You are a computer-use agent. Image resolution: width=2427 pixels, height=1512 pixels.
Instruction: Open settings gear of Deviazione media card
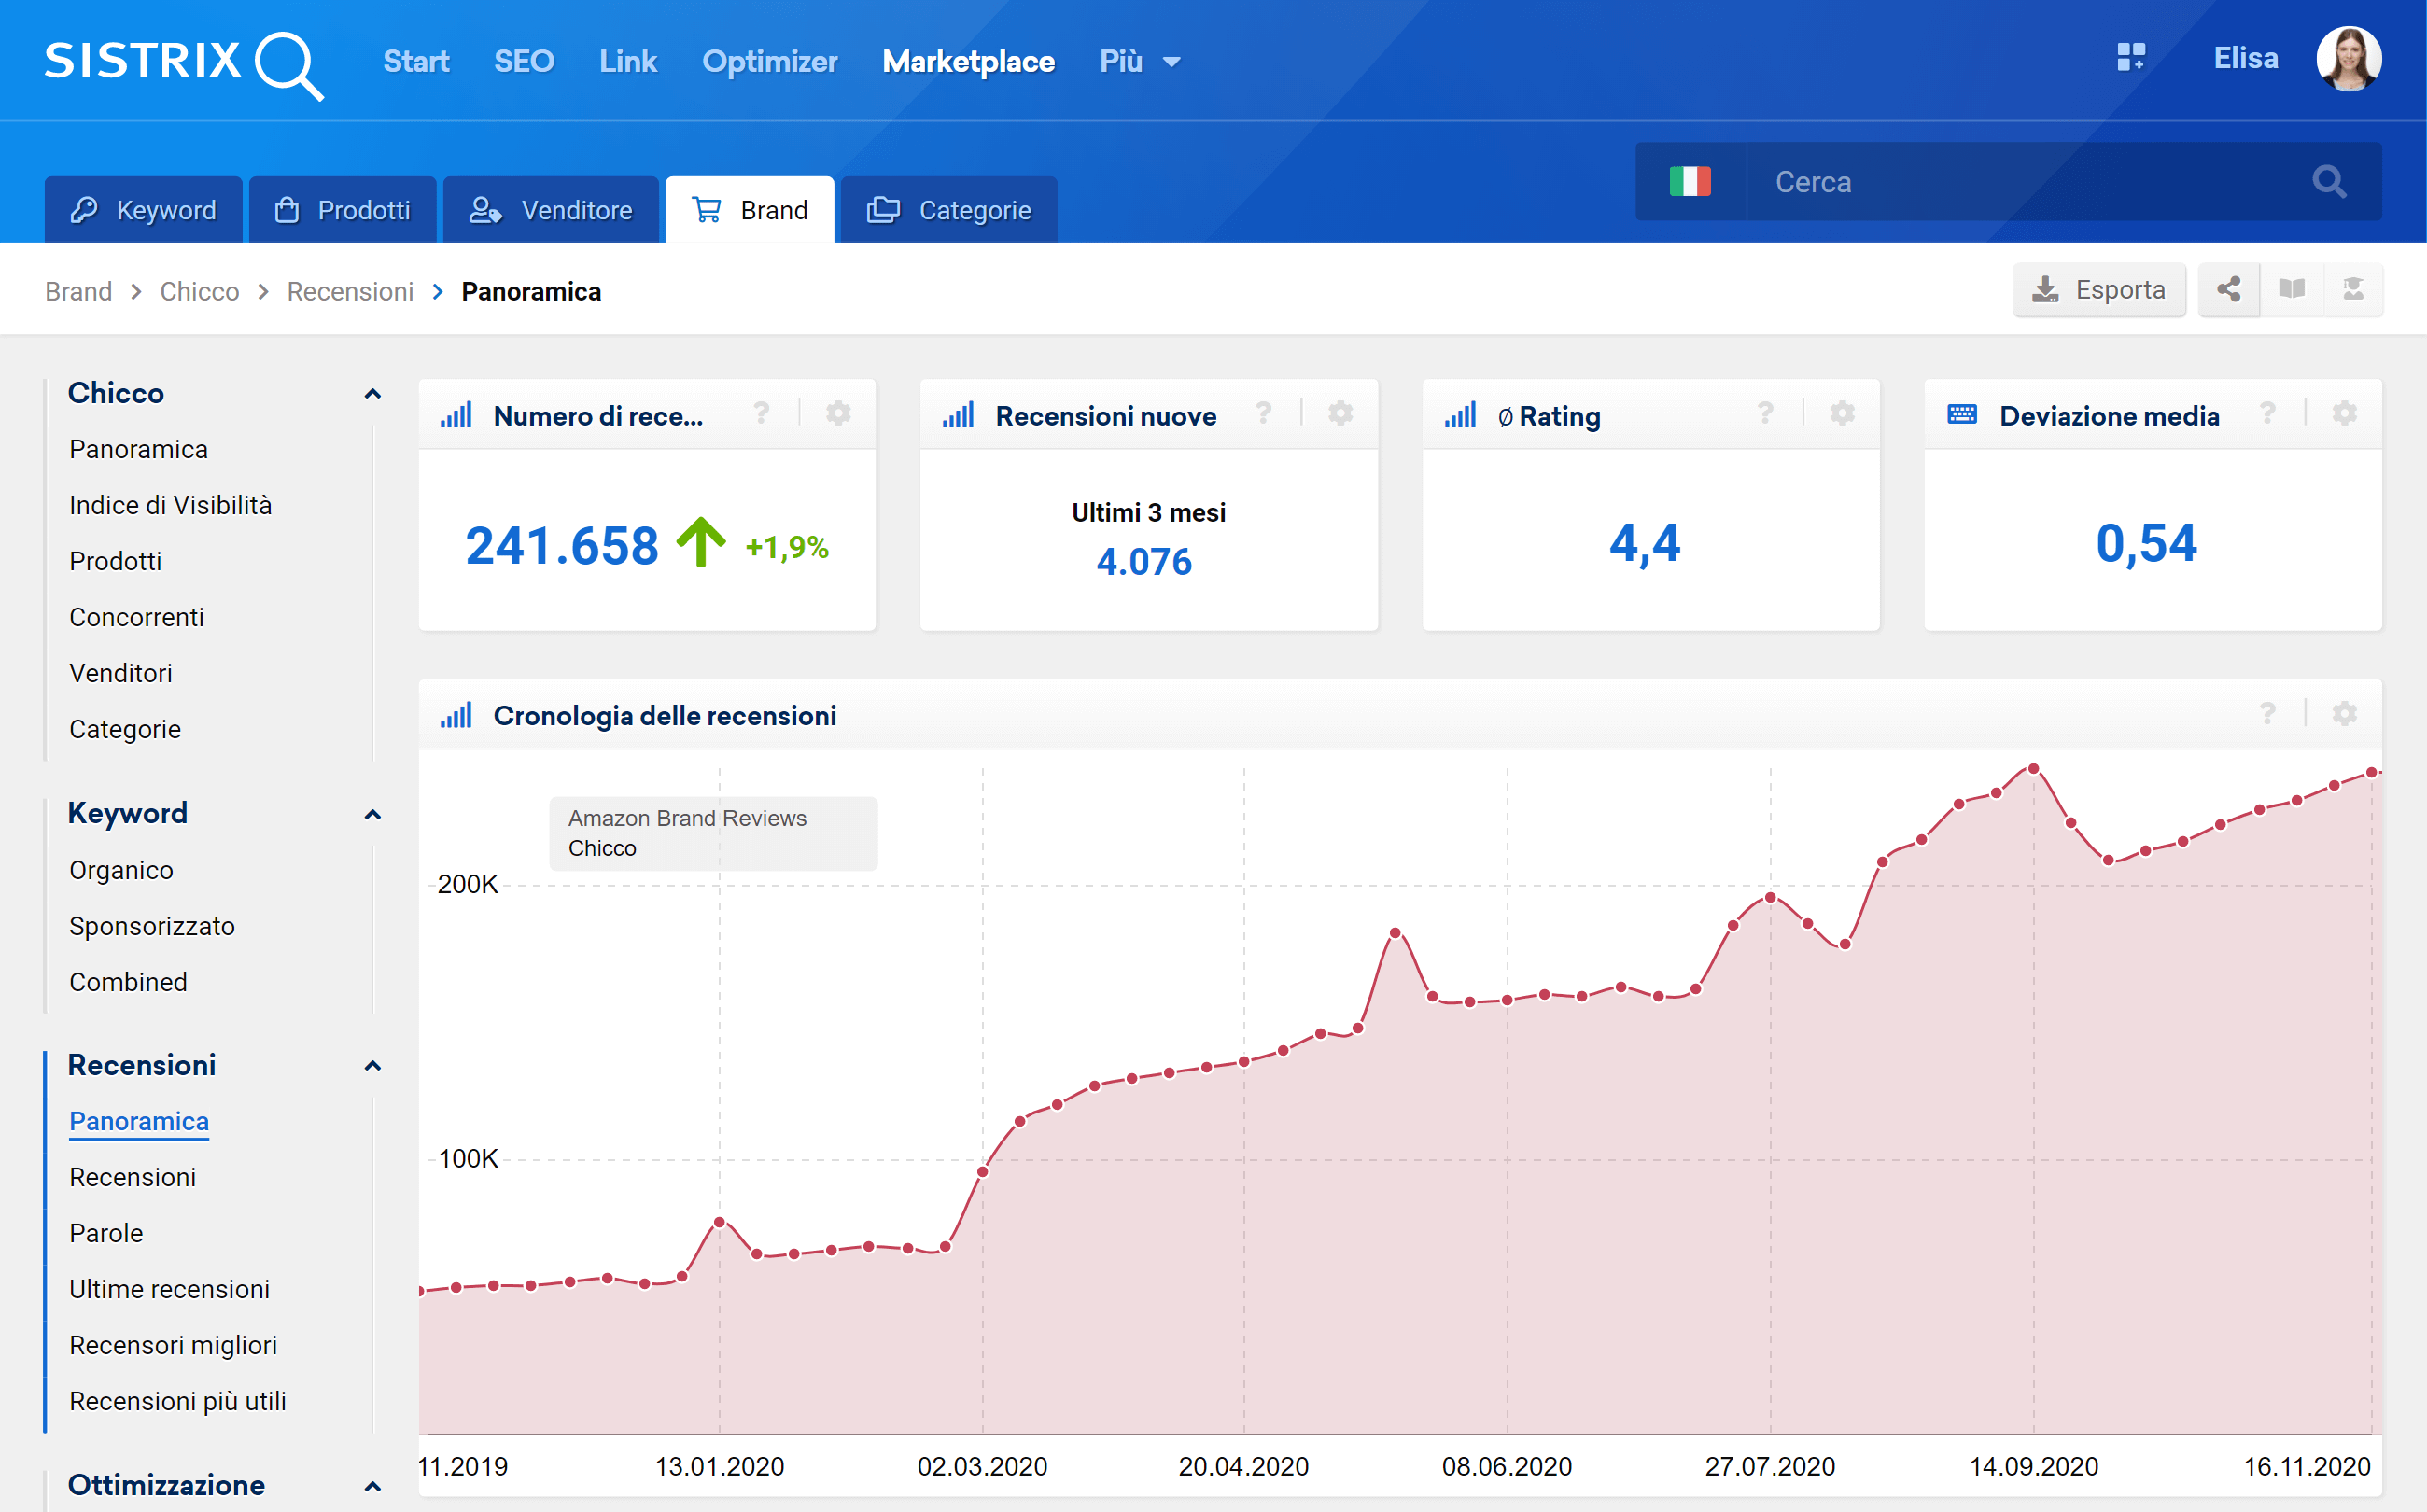coord(2344,413)
